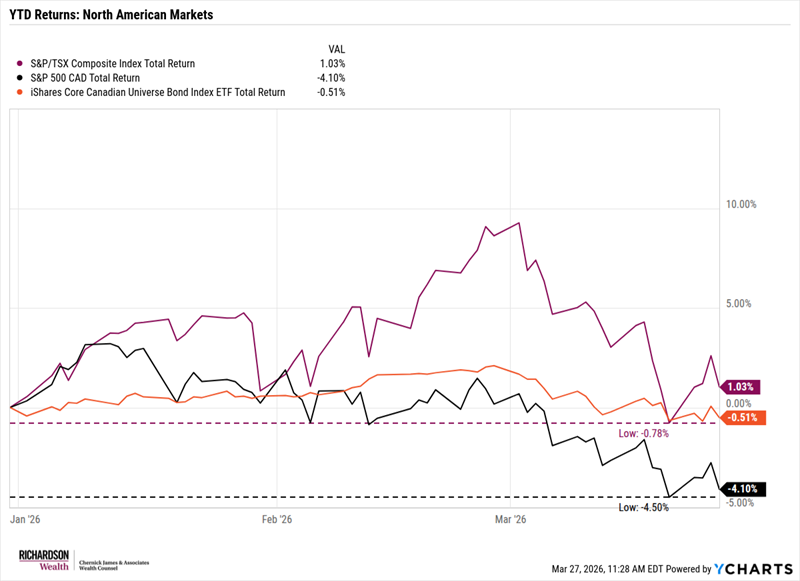Click the Mar '26 axis label

pyautogui.click(x=511, y=519)
